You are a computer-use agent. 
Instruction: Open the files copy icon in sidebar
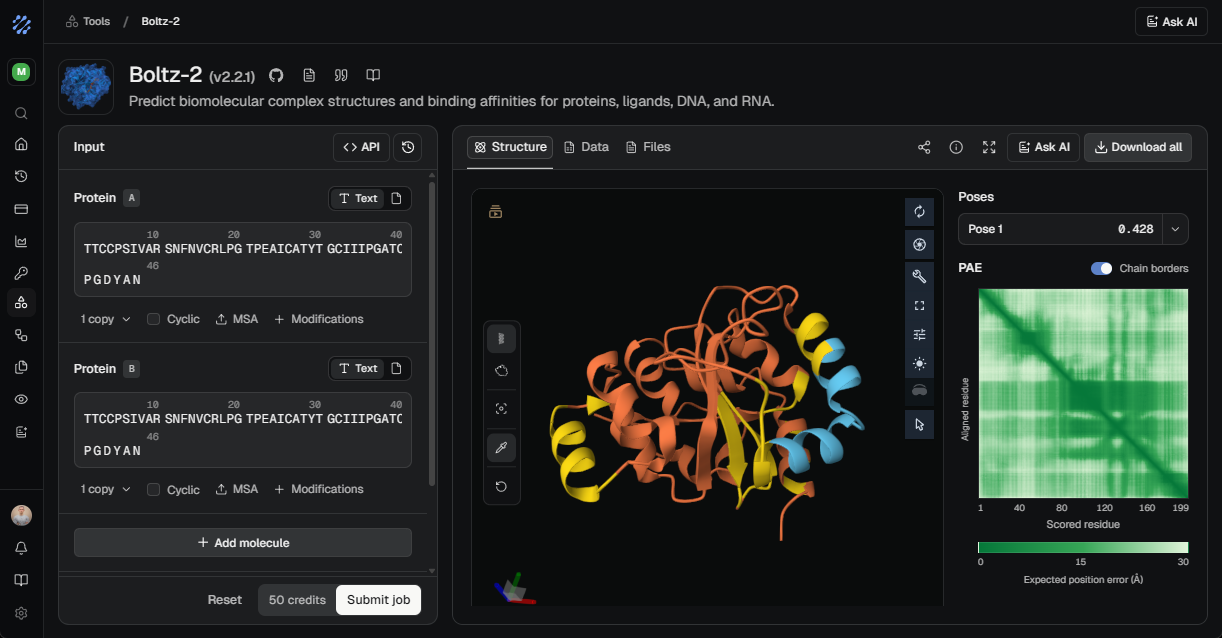coord(21,367)
